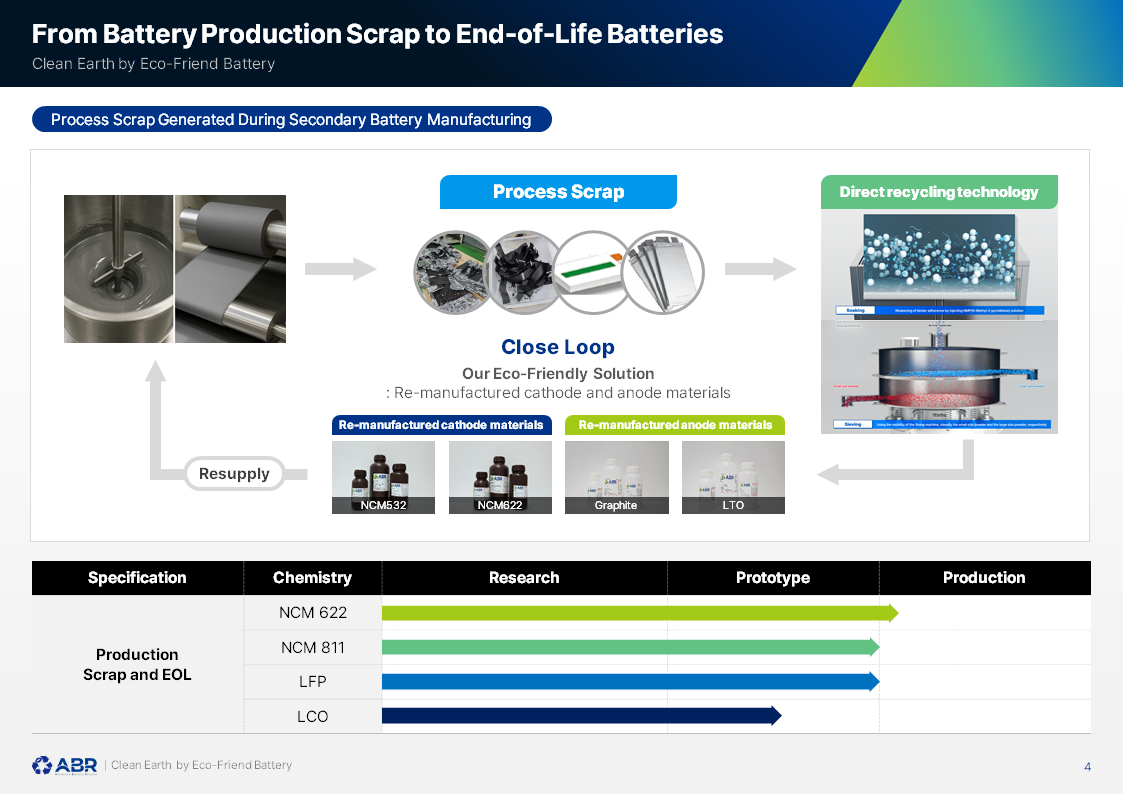Image resolution: width=1123 pixels, height=794 pixels.
Task: Click the header subtitle 'Clean Earth by Eco-Friend Battery'
Action: (x=153, y=64)
